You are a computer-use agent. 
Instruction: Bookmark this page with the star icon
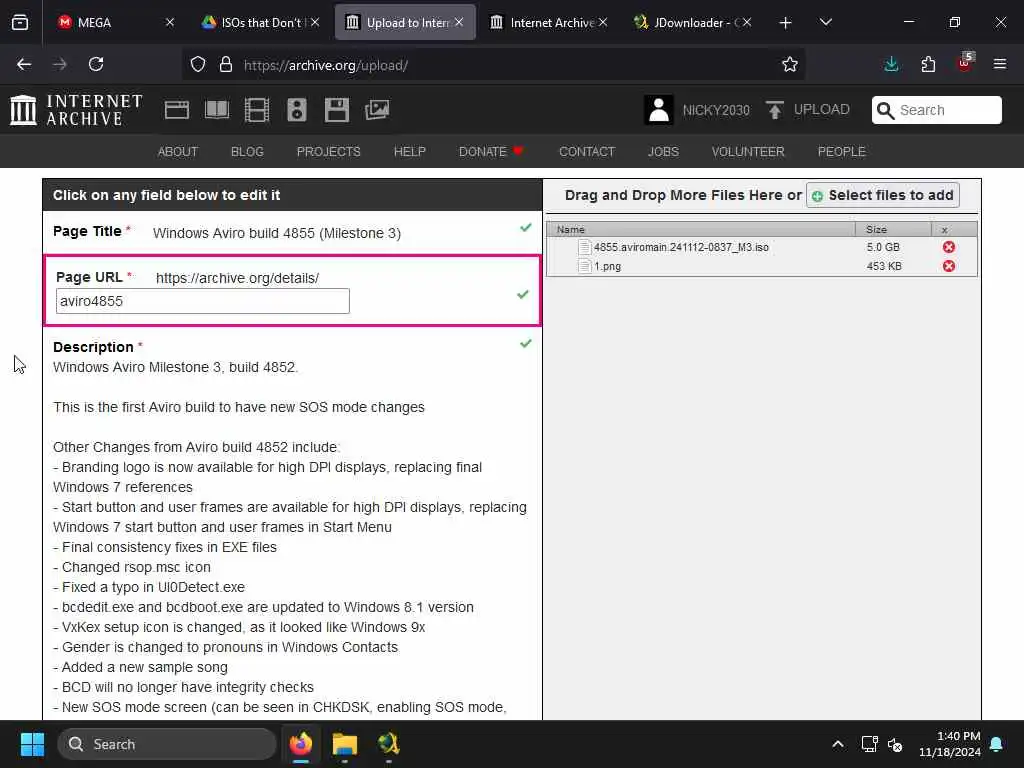(x=790, y=64)
